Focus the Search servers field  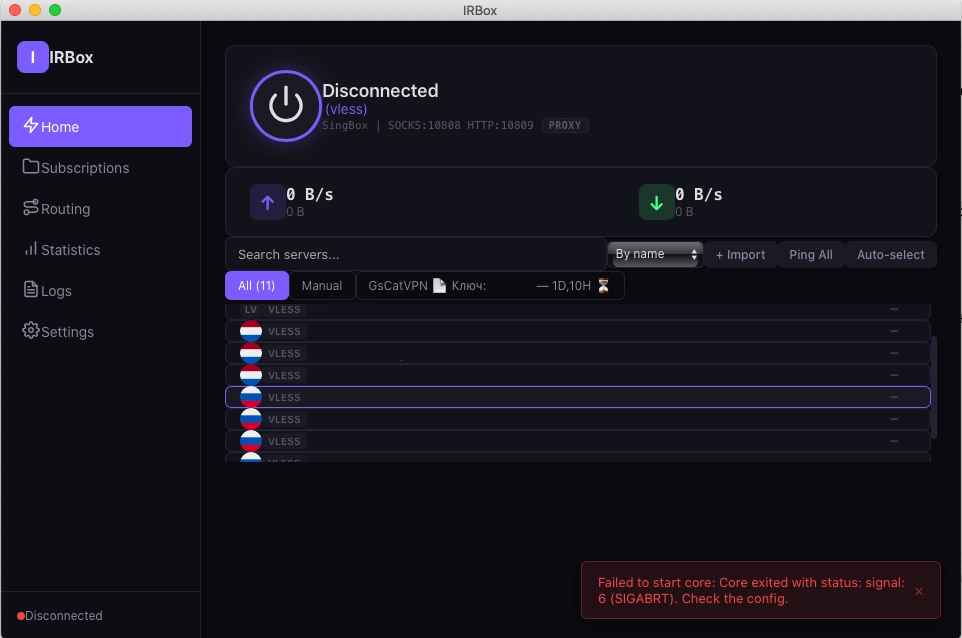(x=416, y=255)
